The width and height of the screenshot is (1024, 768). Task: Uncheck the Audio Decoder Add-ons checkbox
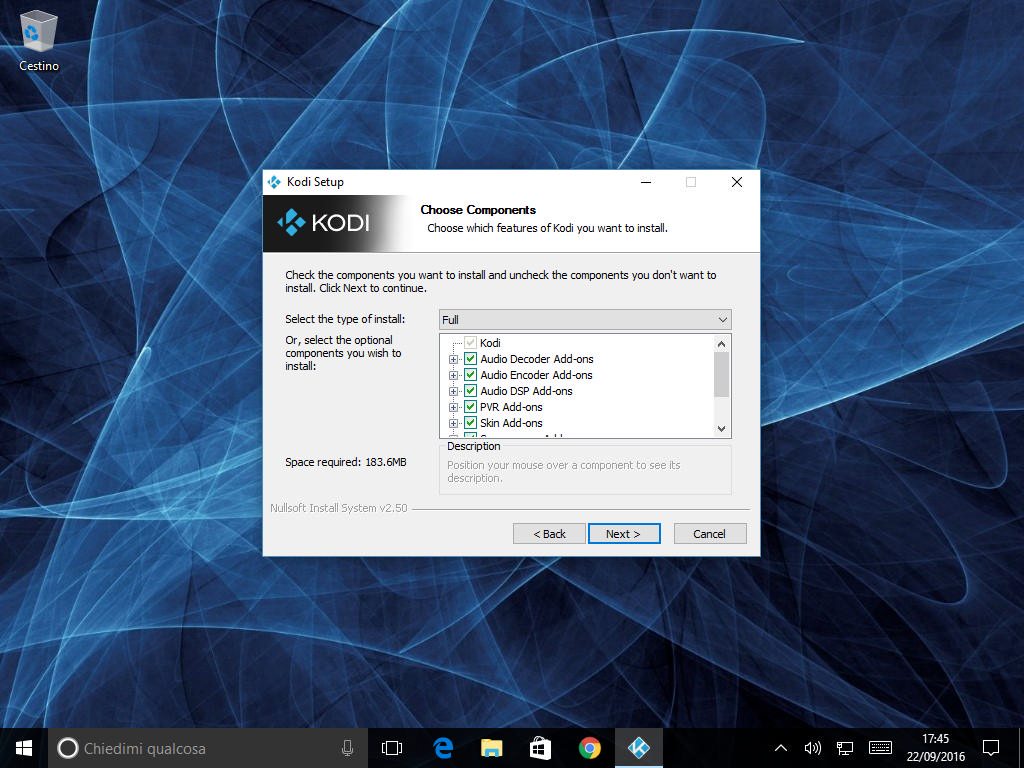click(x=470, y=359)
